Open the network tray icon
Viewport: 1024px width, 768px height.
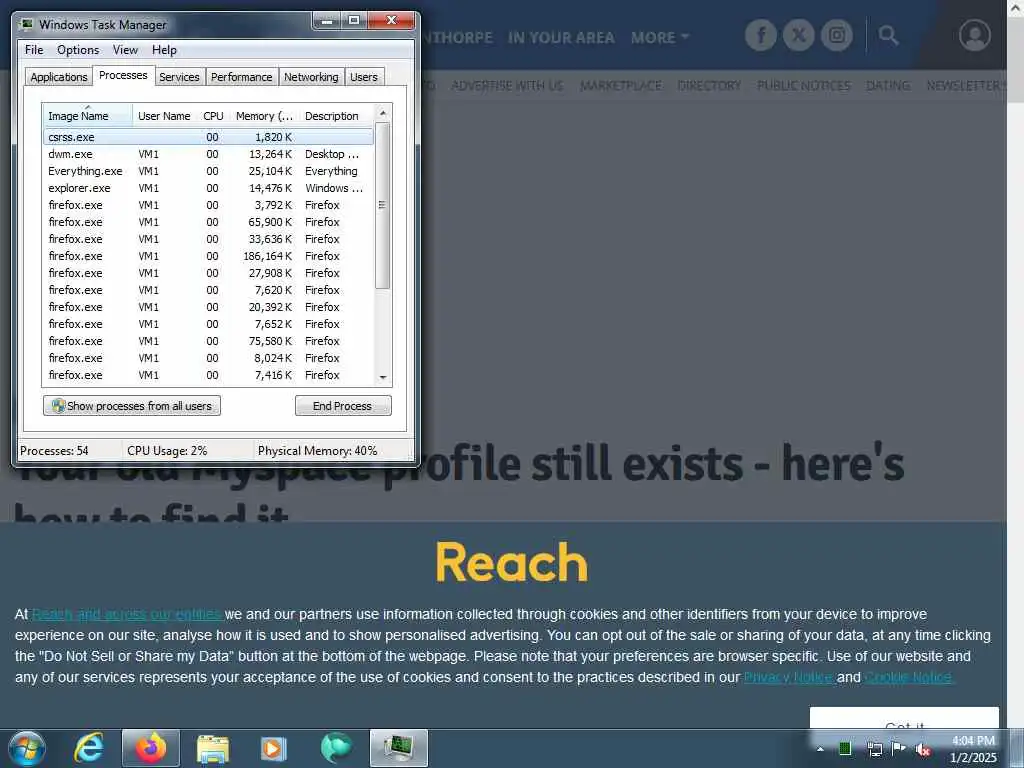click(x=874, y=749)
